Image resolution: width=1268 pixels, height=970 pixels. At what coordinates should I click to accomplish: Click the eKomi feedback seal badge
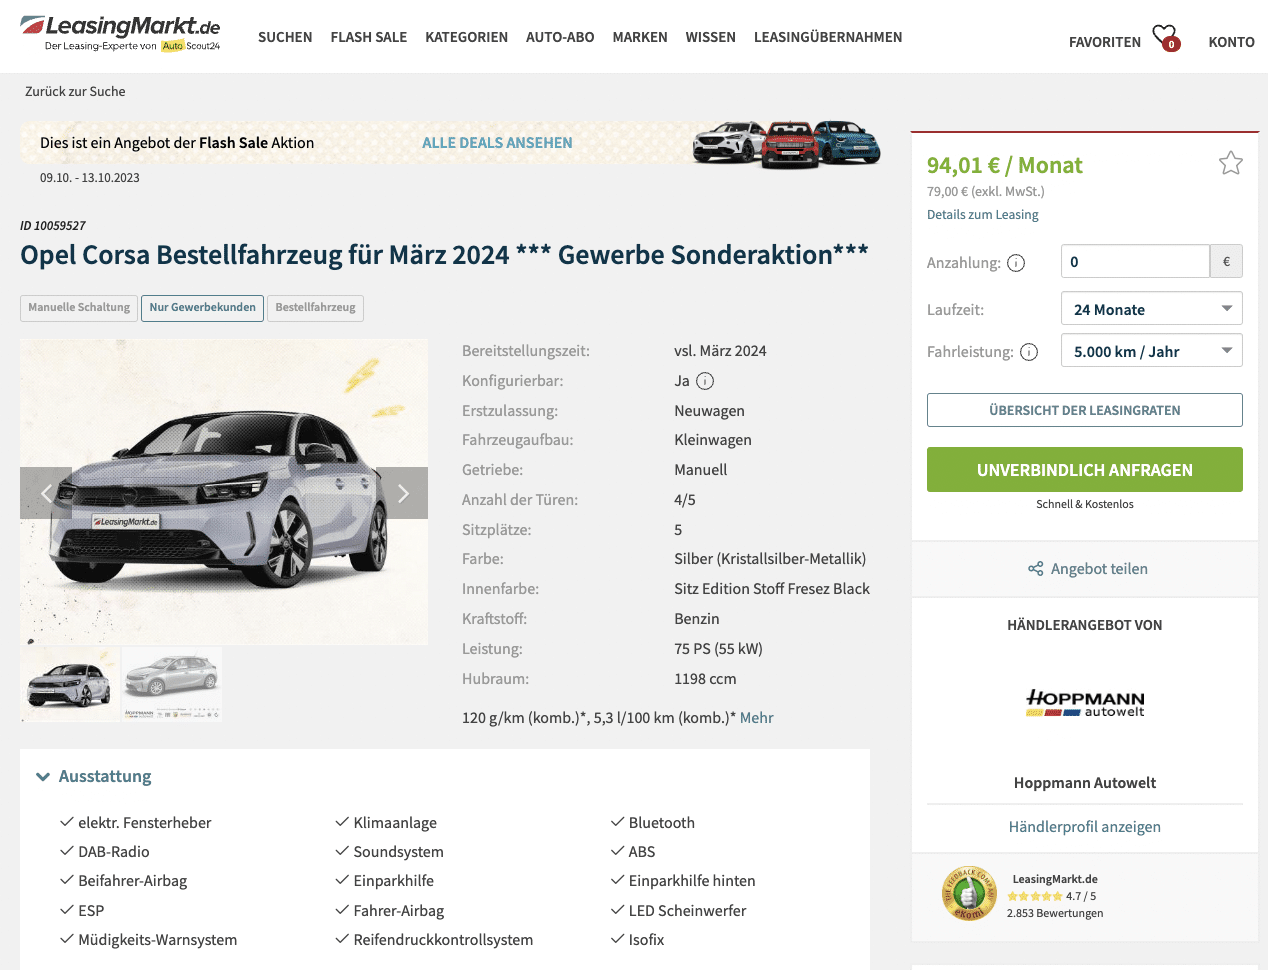pos(969,893)
